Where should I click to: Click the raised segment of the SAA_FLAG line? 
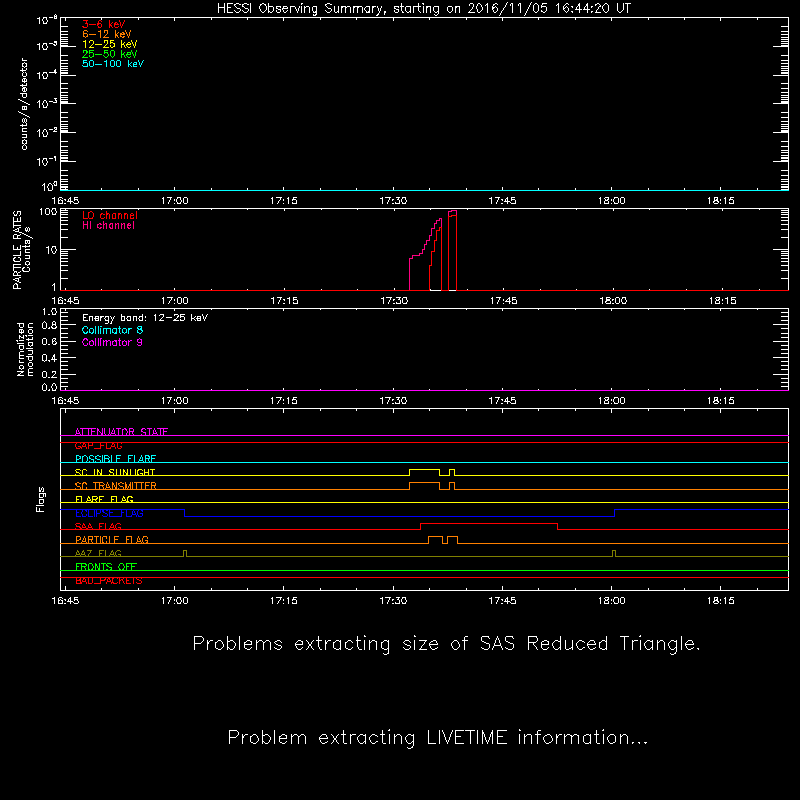click(x=489, y=523)
